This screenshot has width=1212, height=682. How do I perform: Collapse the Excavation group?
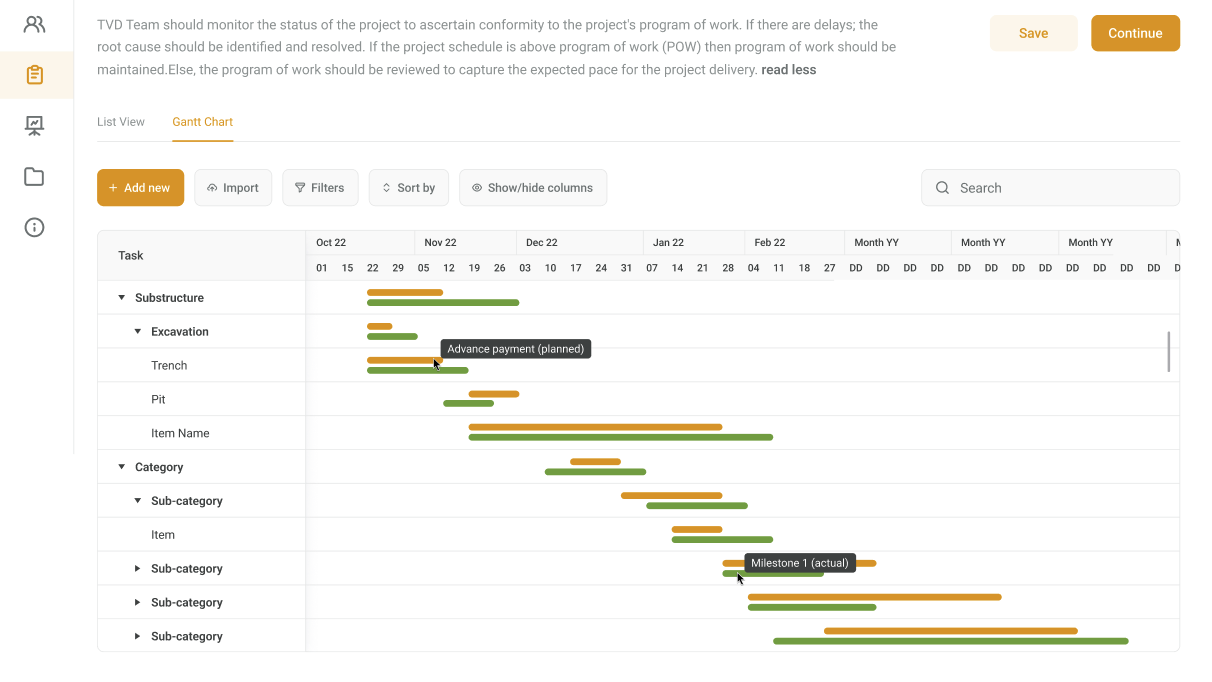tap(138, 332)
